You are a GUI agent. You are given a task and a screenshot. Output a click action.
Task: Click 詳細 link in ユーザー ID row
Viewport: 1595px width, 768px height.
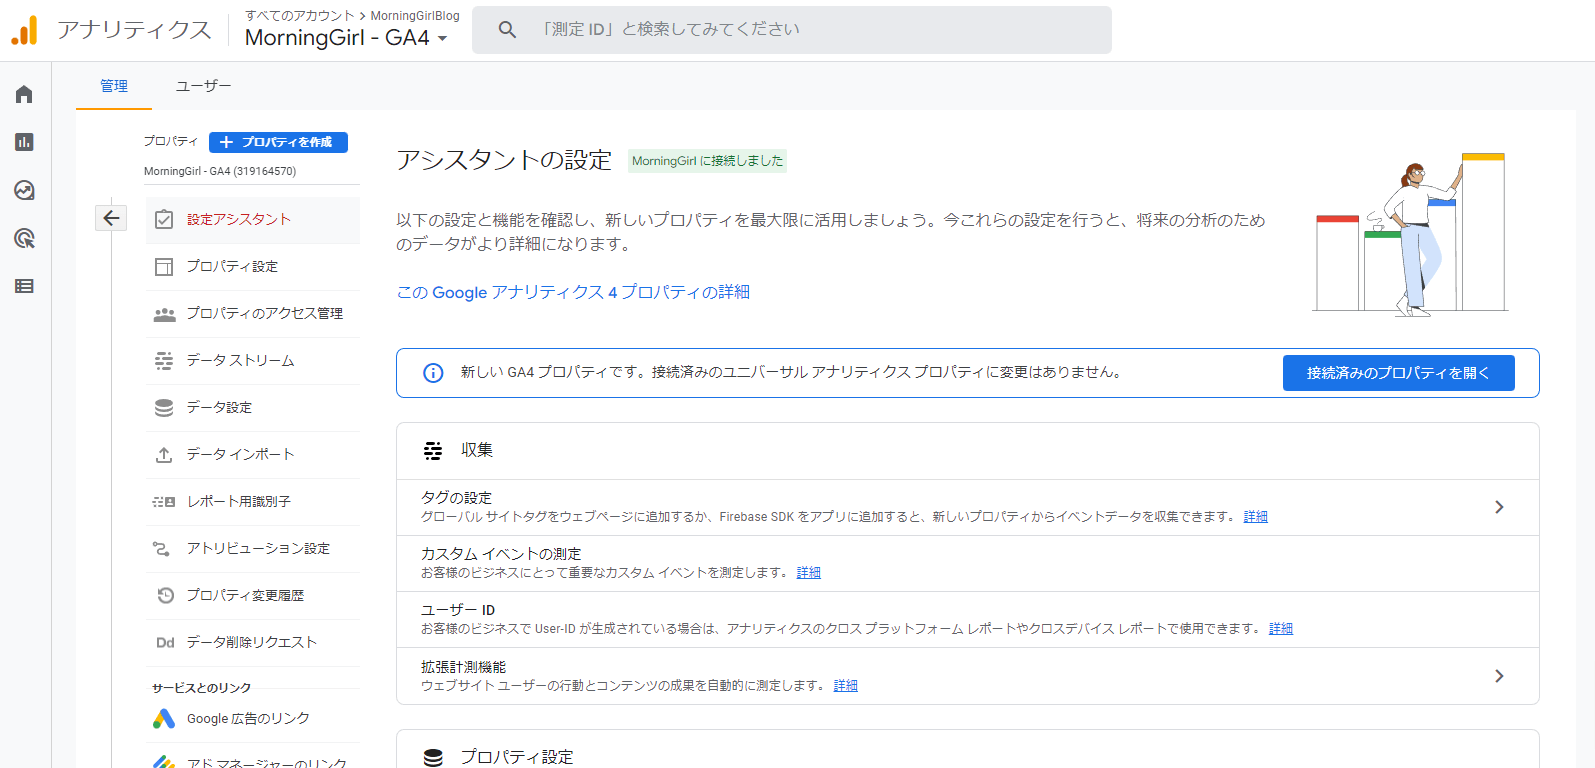pos(1281,629)
